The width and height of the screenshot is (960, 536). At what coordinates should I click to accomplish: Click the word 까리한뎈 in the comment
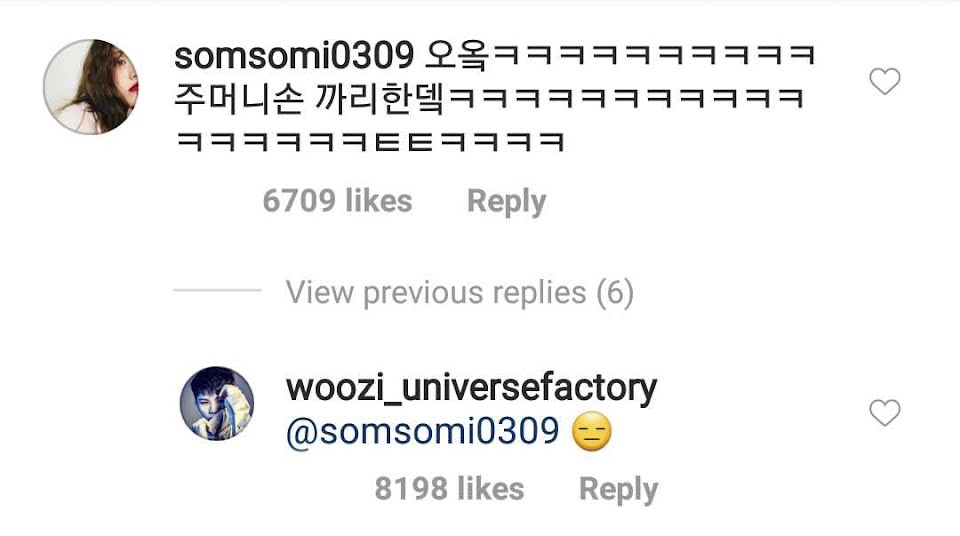[380, 99]
